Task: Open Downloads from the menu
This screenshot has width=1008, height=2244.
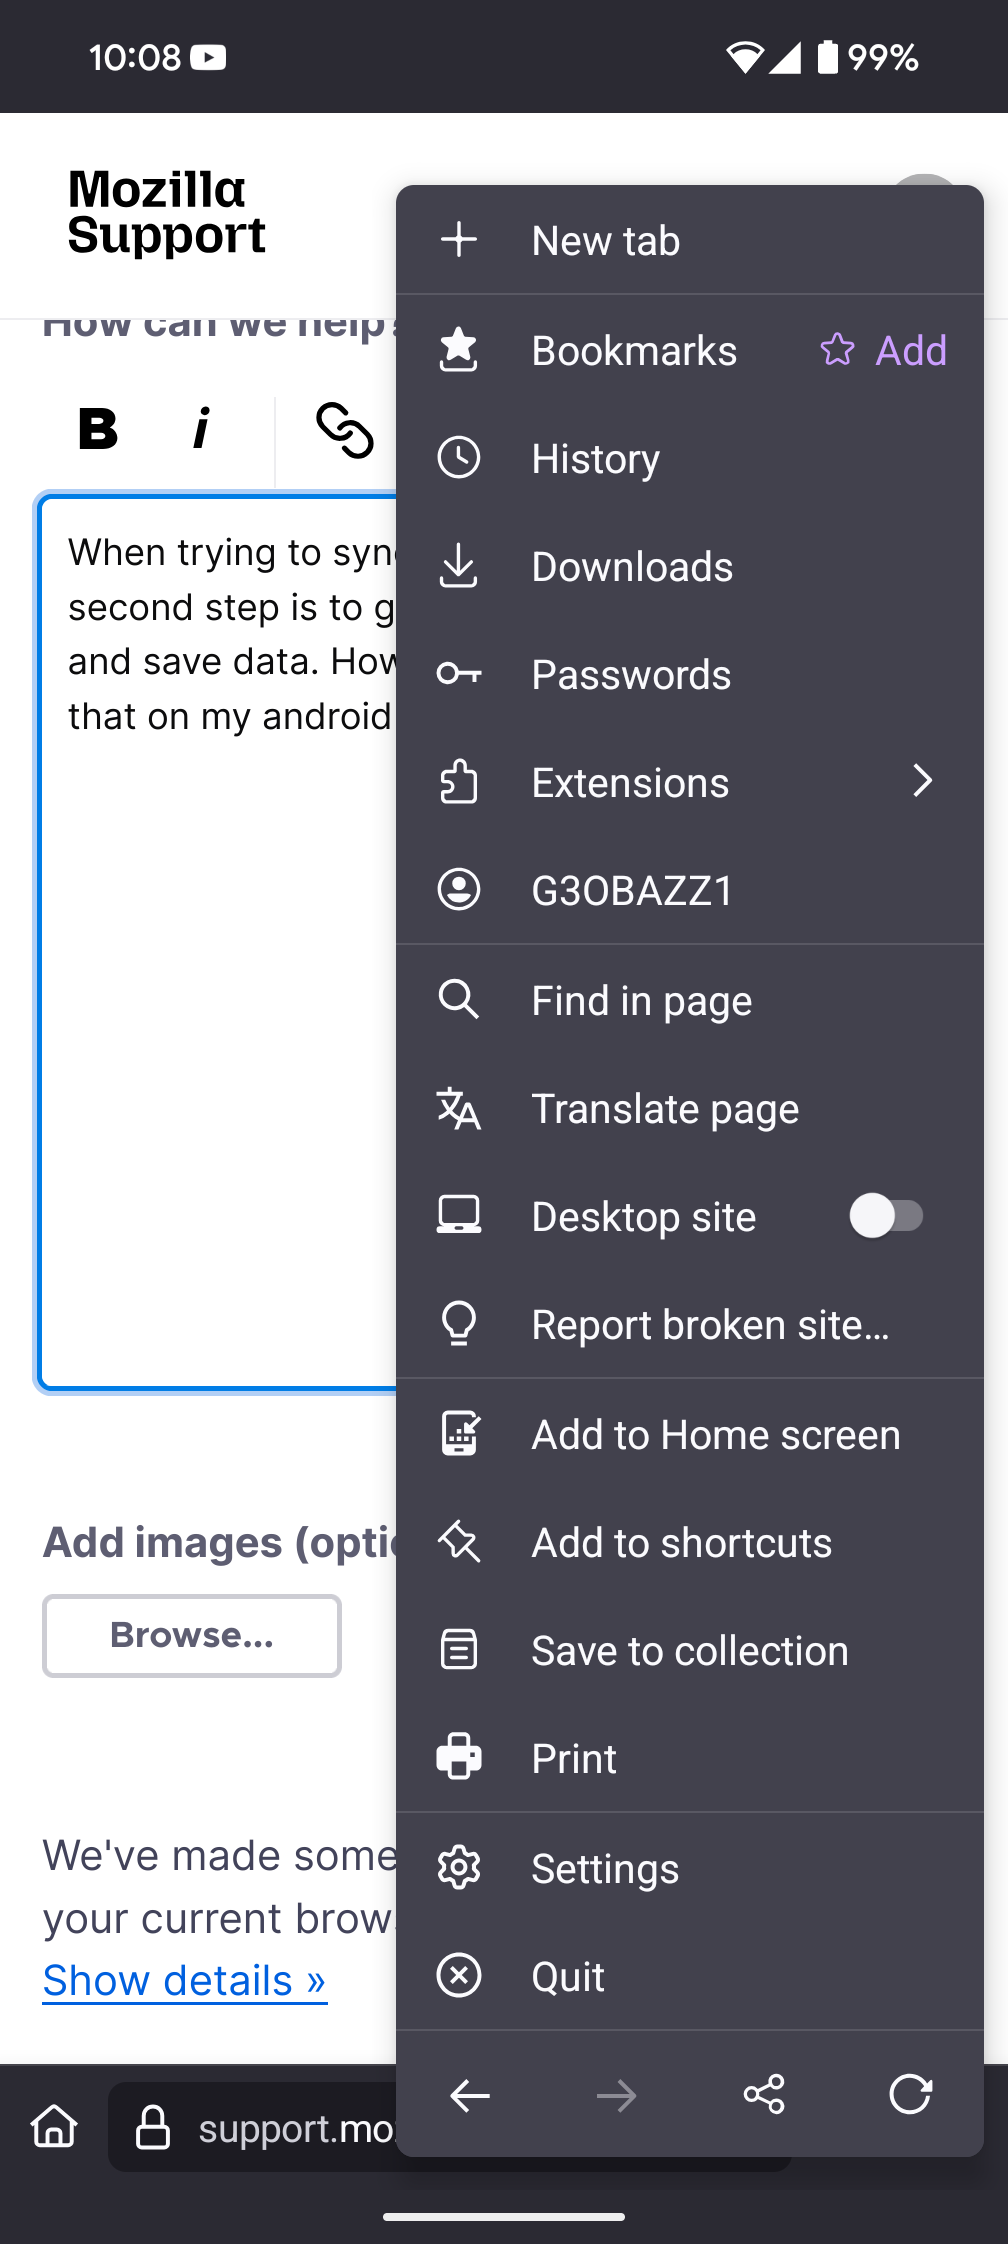Action: (632, 566)
